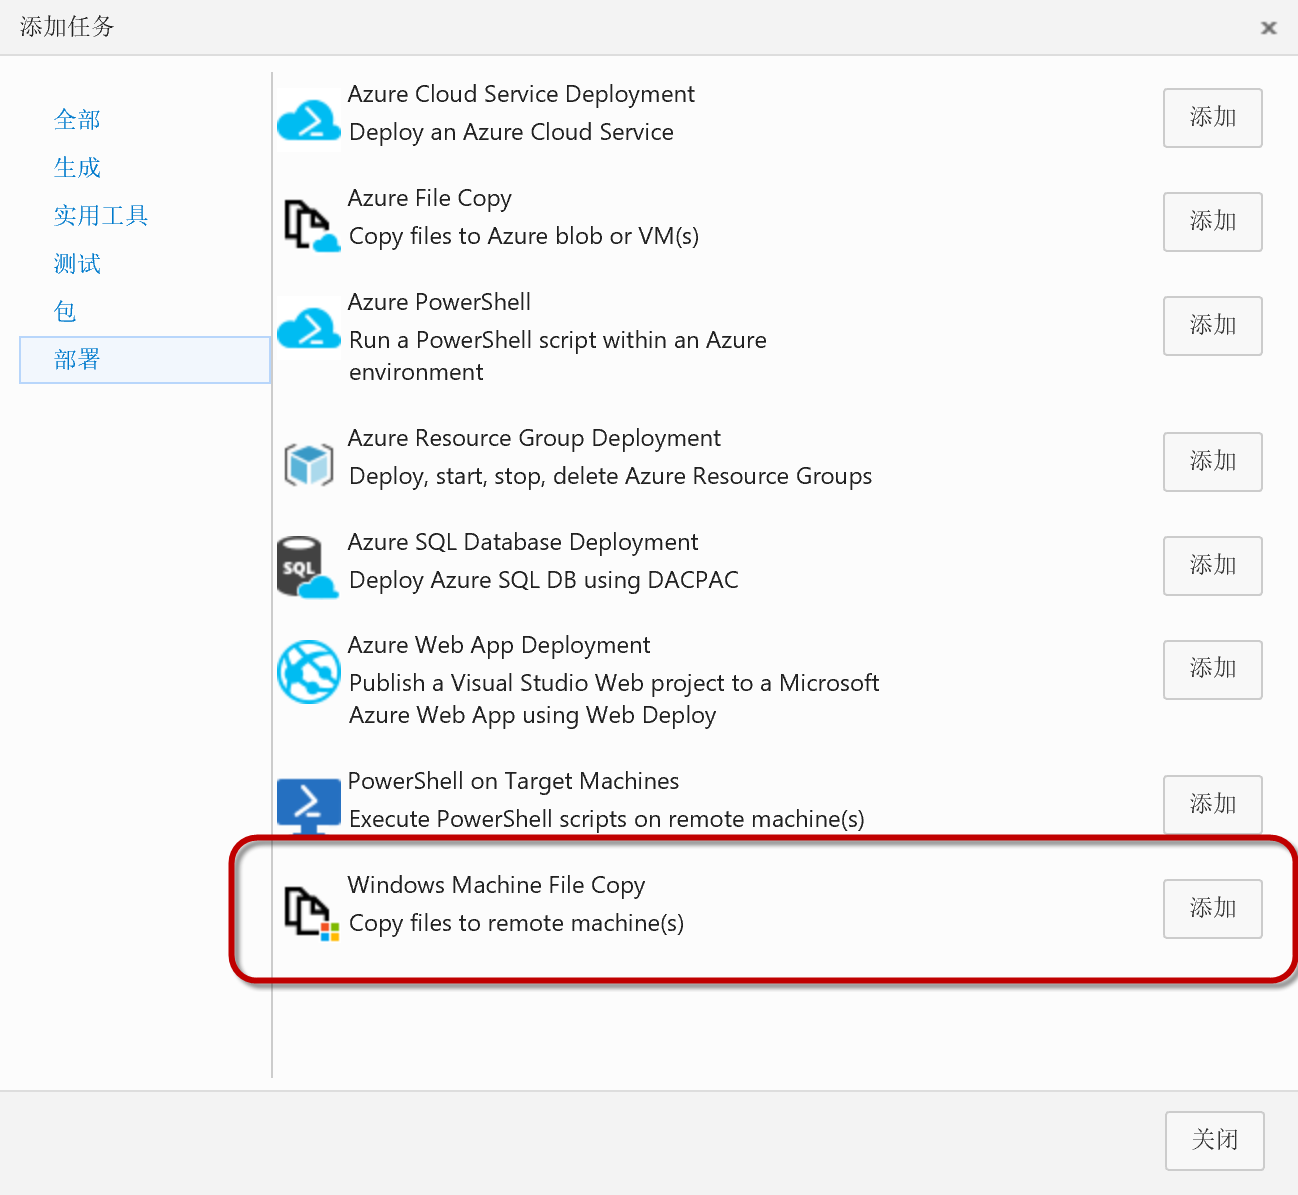
Task: Click 'Execute PowerShell scripts on remote machine(s)' text
Action: pyautogui.click(x=607, y=819)
